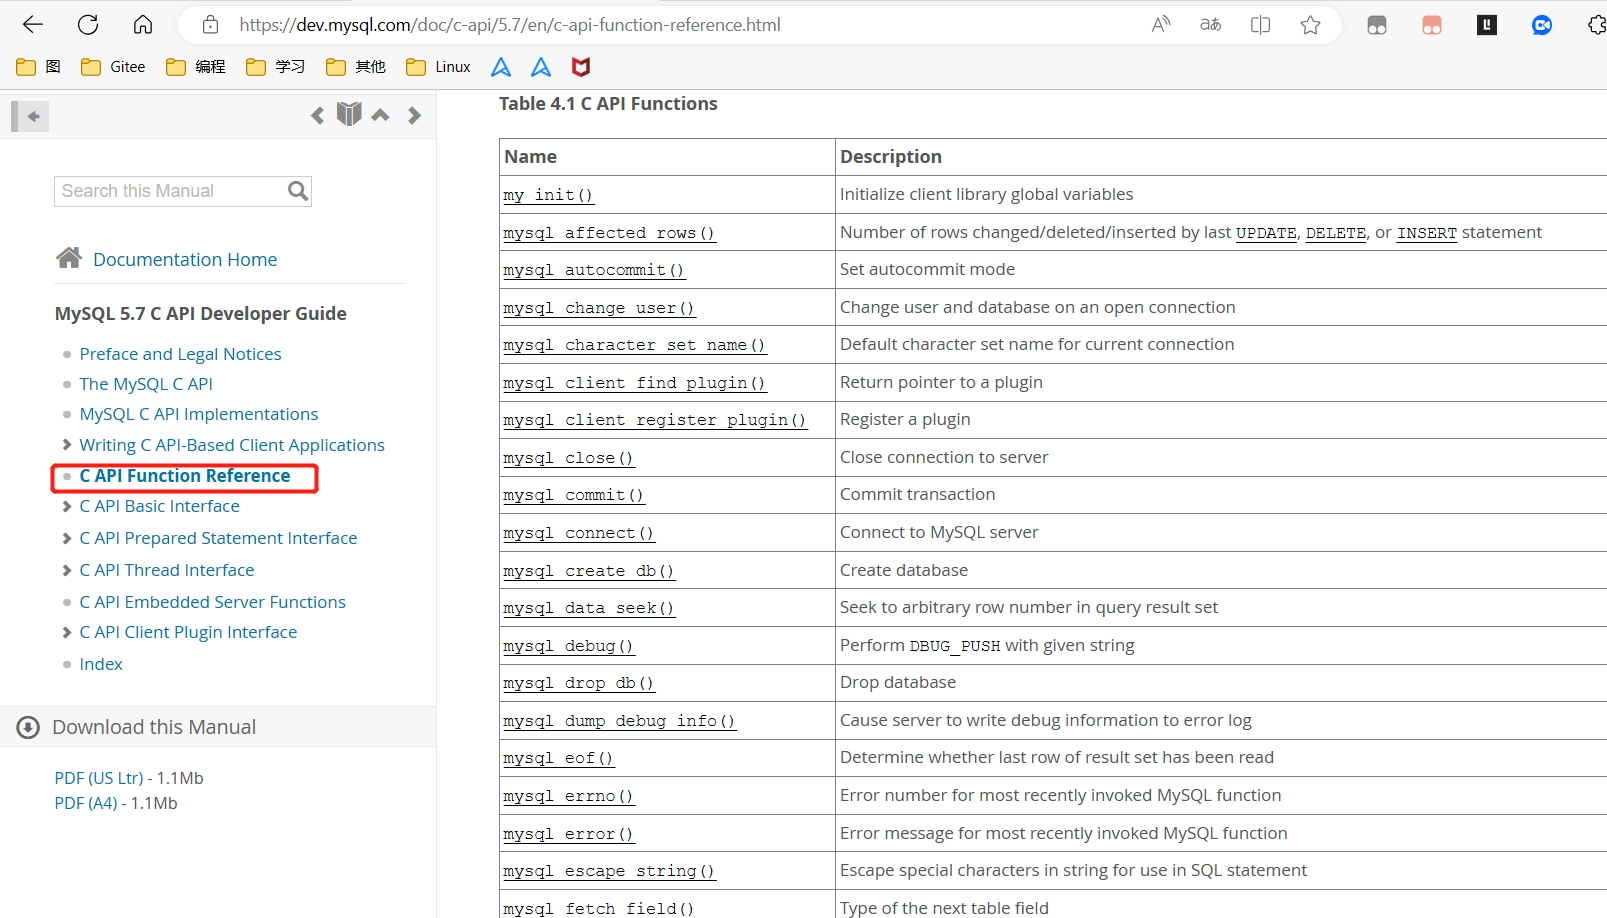The image size is (1607, 918).
Task: Collapse the manual sidebar panel arrow
Action: 30,116
